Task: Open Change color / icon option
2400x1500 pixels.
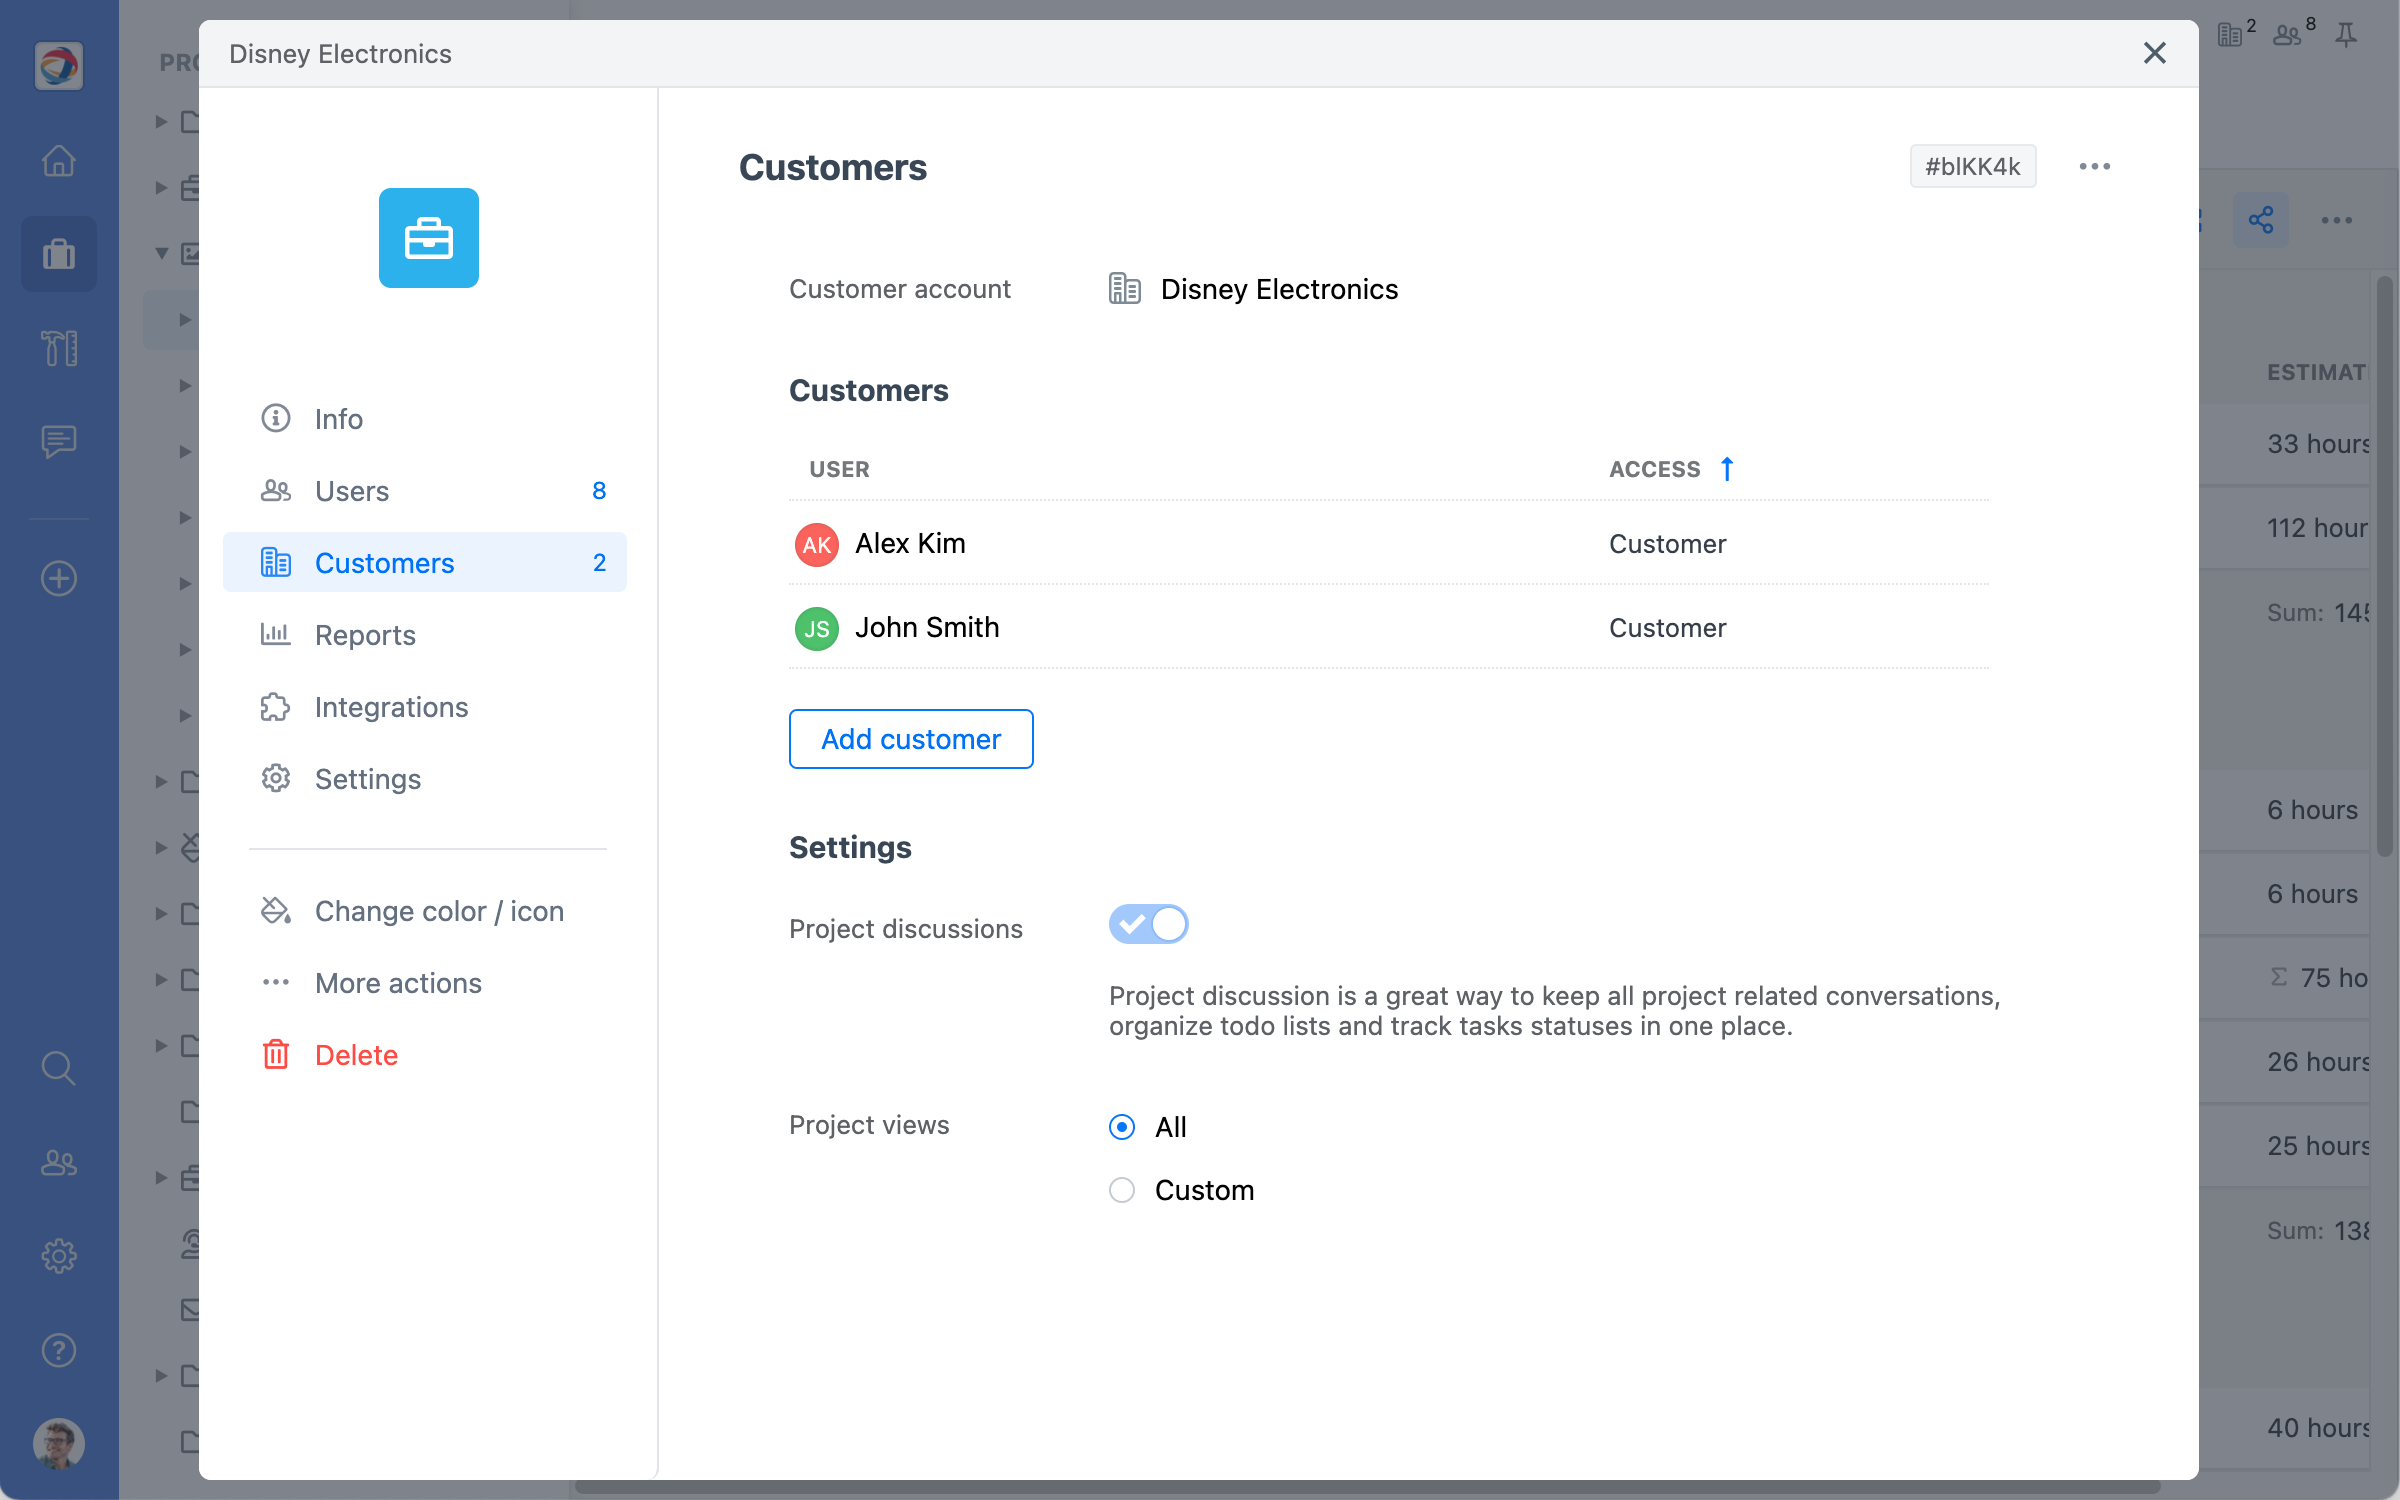Action: point(439,911)
